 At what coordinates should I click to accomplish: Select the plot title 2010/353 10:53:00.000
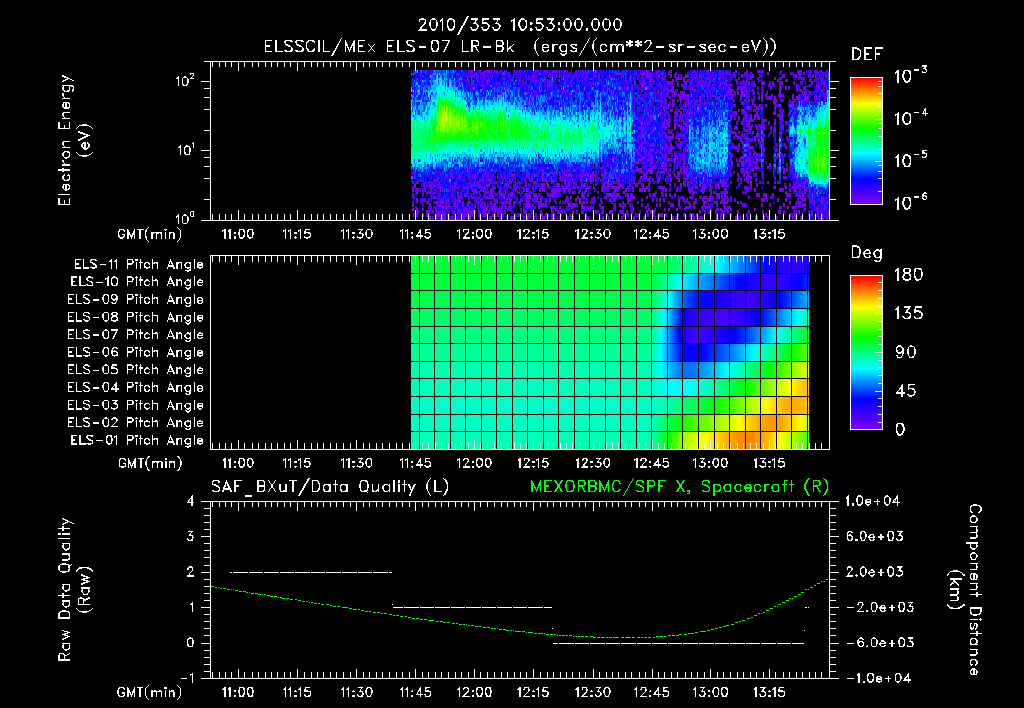tap(520, 25)
